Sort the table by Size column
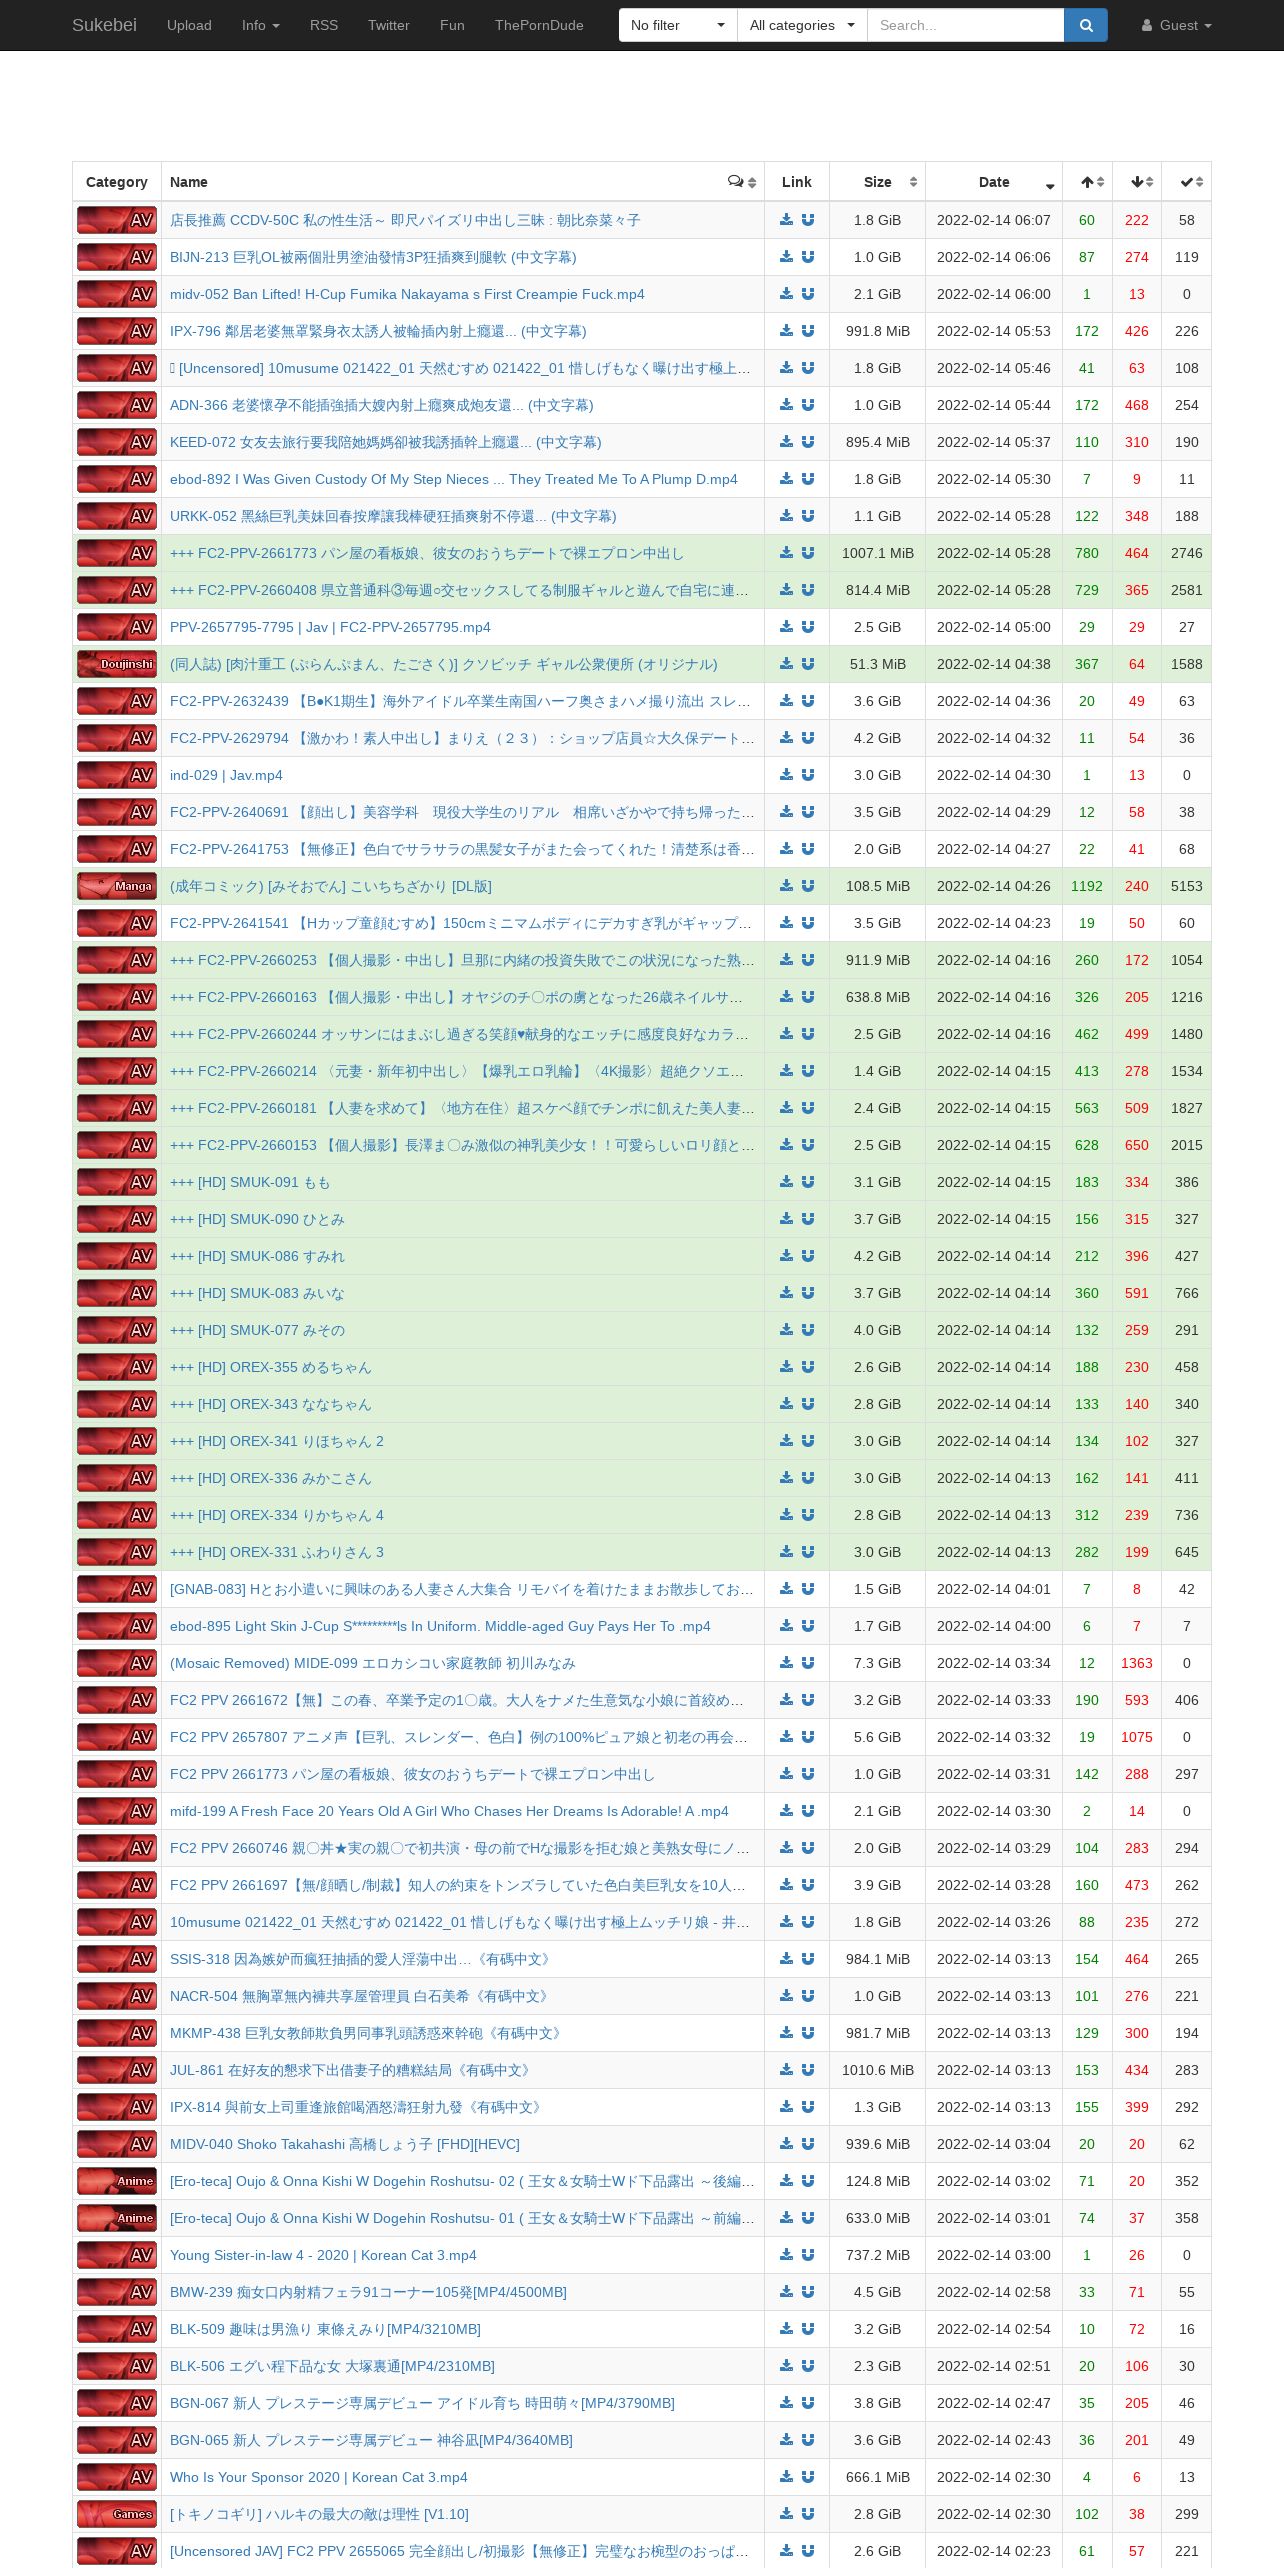This screenshot has width=1284, height=2568. pos(877,182)
